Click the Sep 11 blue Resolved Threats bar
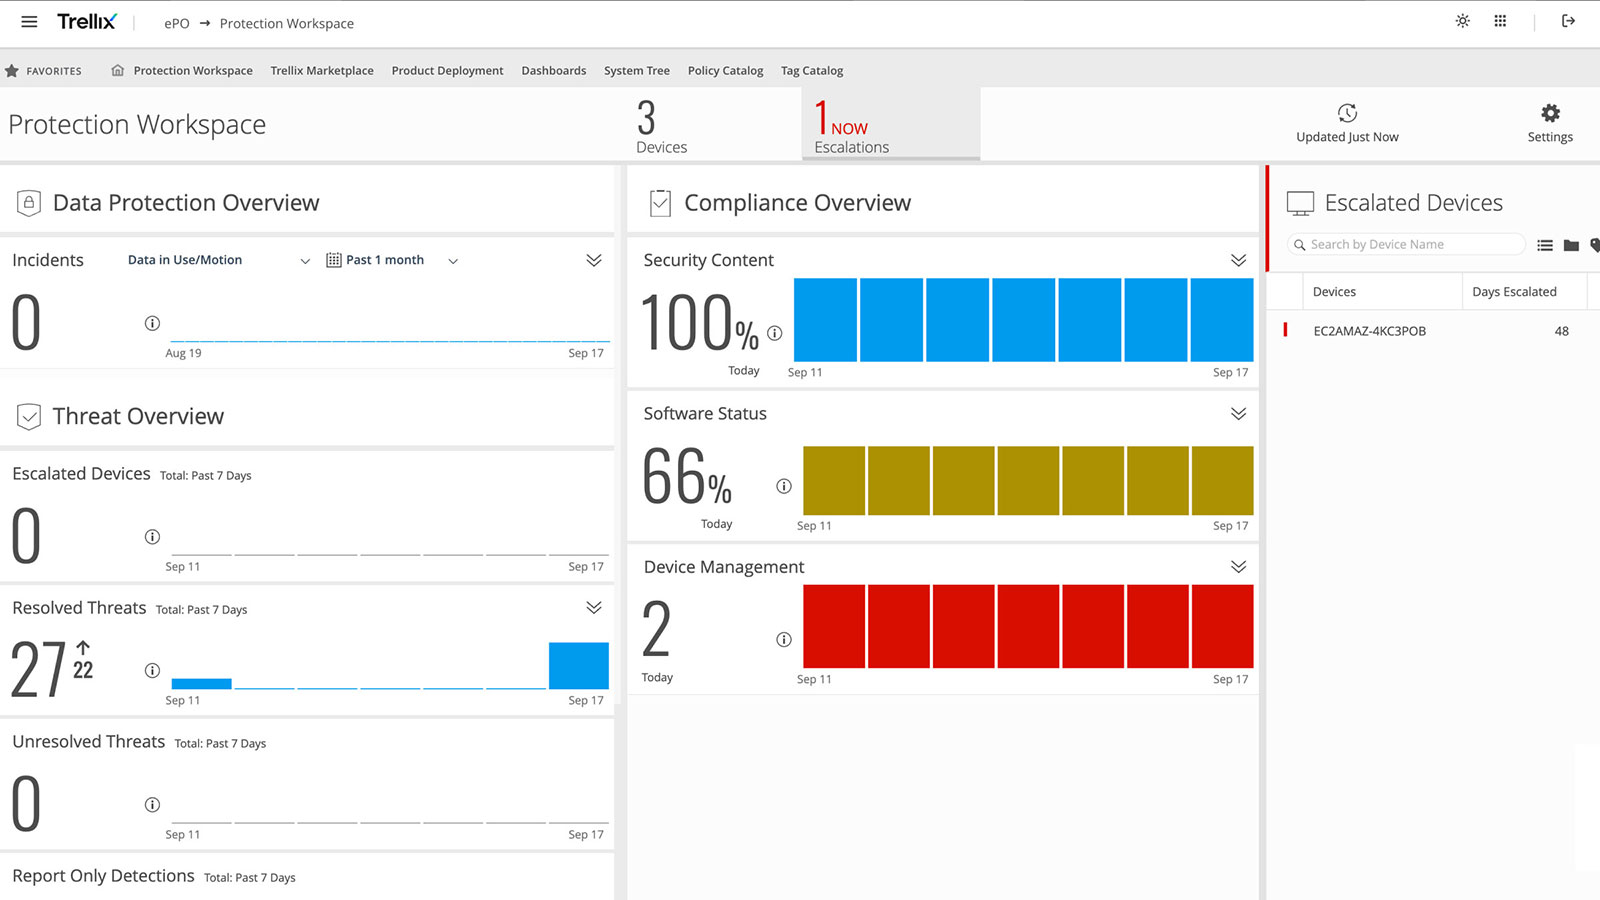The image size is (1600, 900). pos(202,684)
